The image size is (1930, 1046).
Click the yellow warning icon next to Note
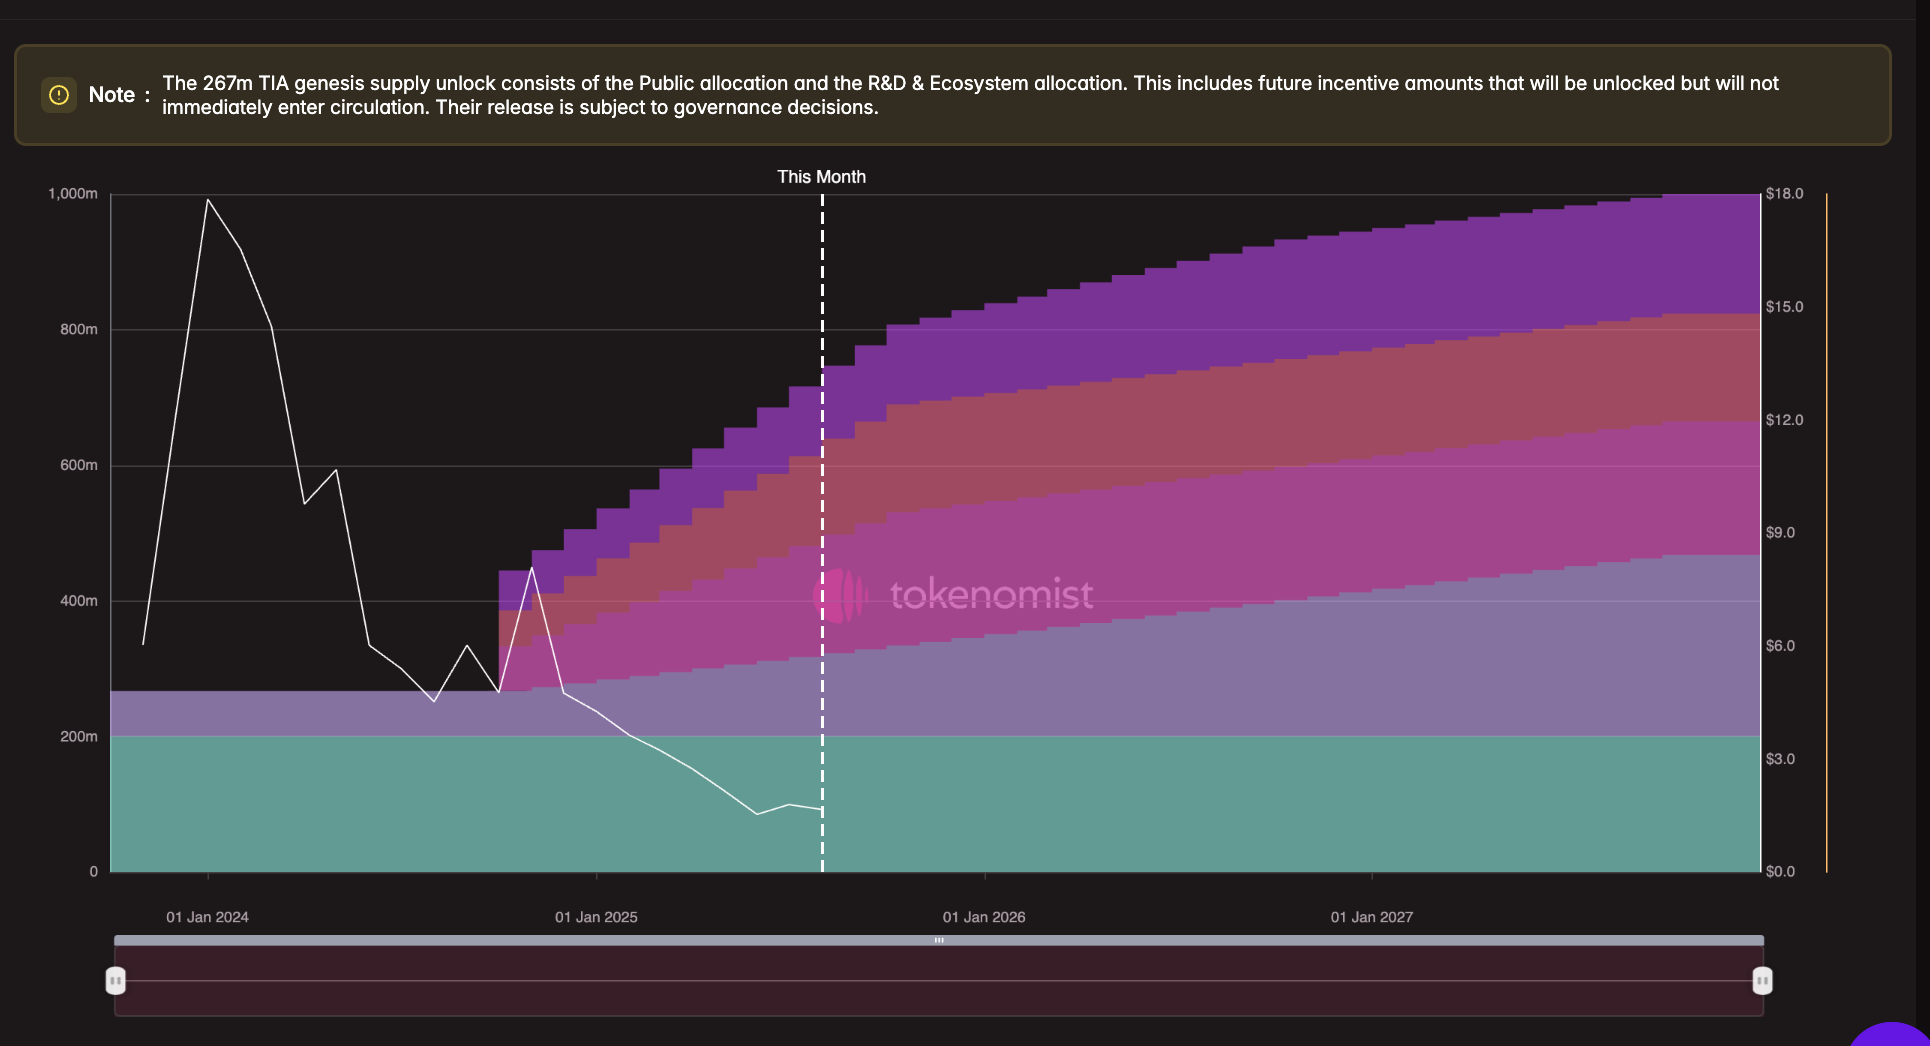point(59,94)
